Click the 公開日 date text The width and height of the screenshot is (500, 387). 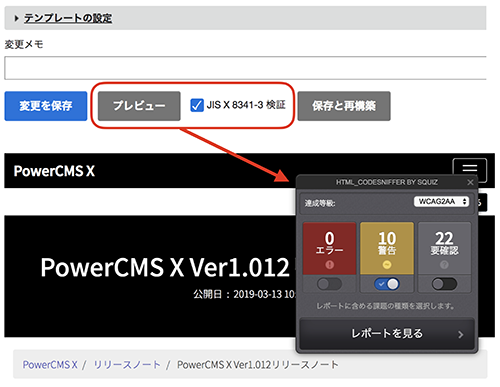pyautogui.click(x=244, y=294)
